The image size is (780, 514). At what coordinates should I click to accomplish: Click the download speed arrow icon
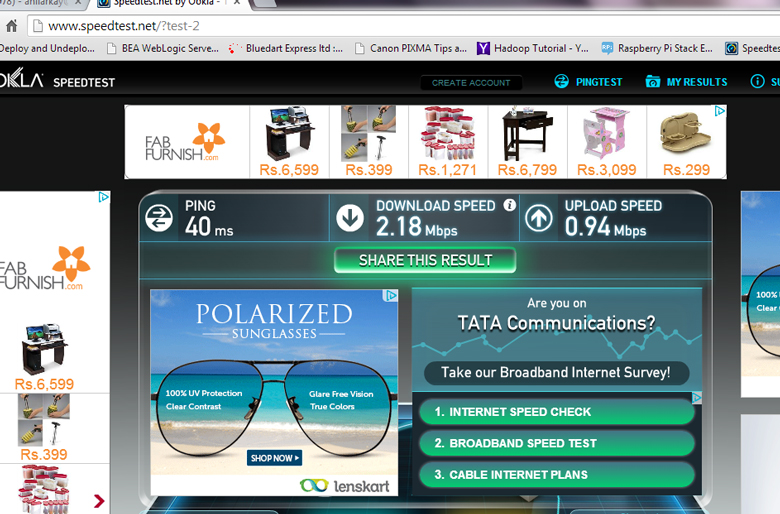(350, 218)
